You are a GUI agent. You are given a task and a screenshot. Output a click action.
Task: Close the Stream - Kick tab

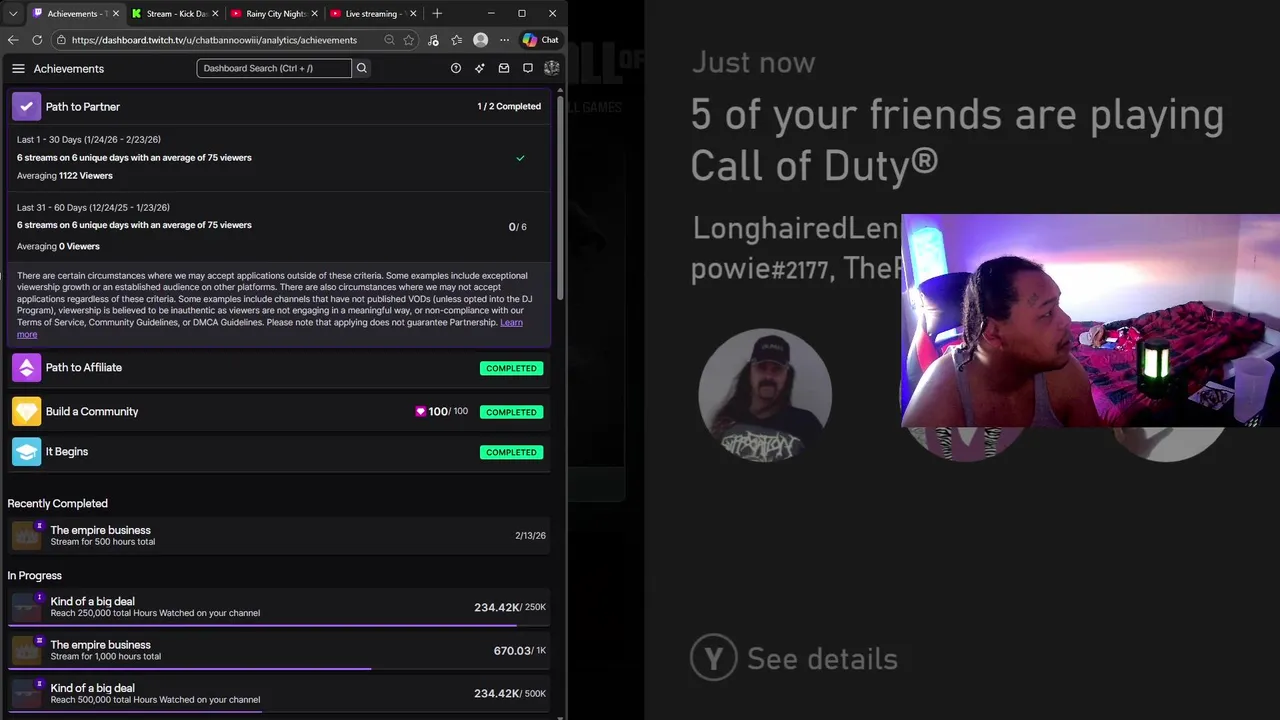coord(215,13)
